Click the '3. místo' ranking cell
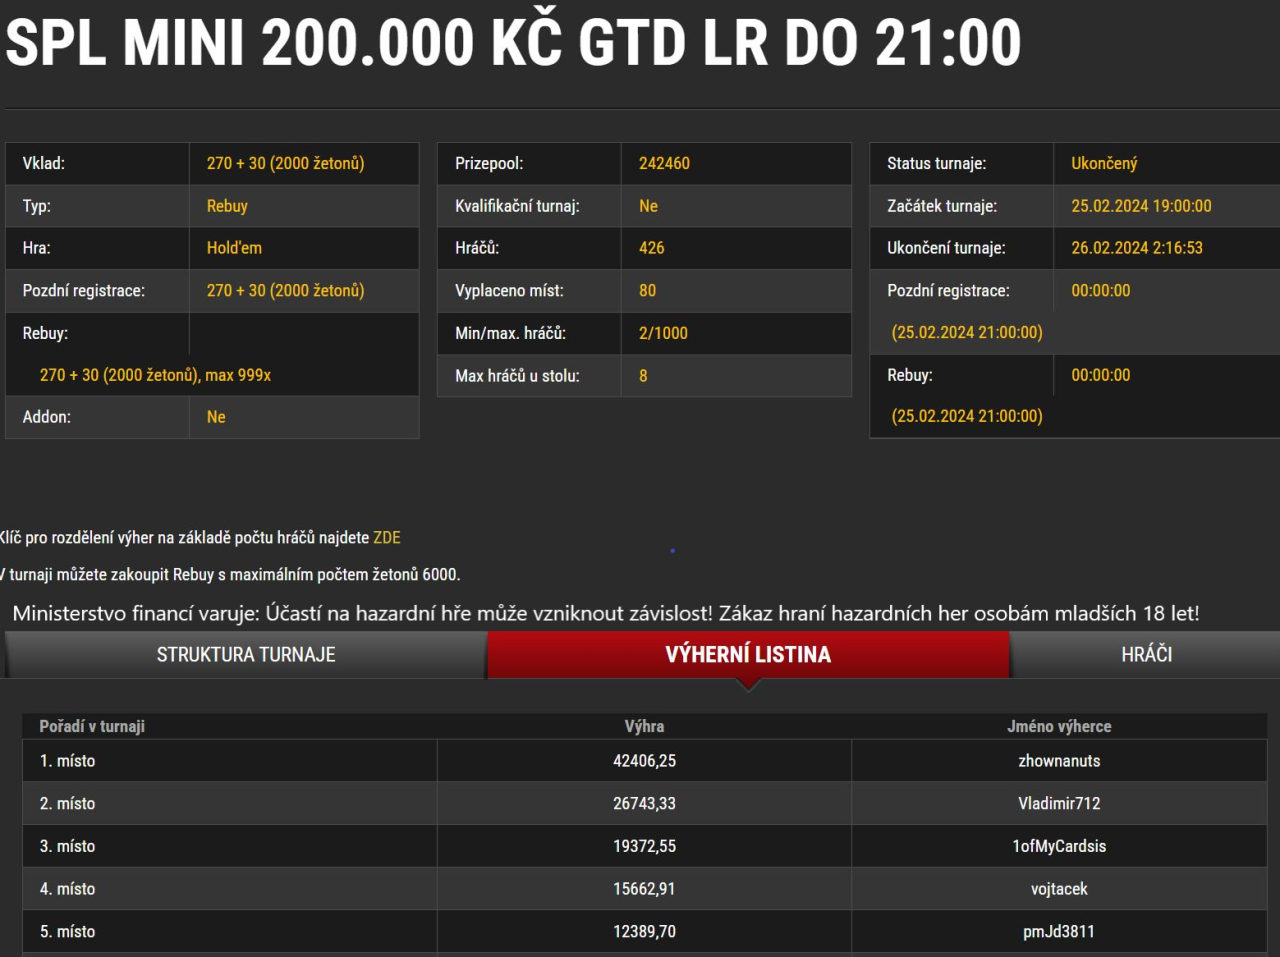The image size is (1280, 957). [229, 847]
